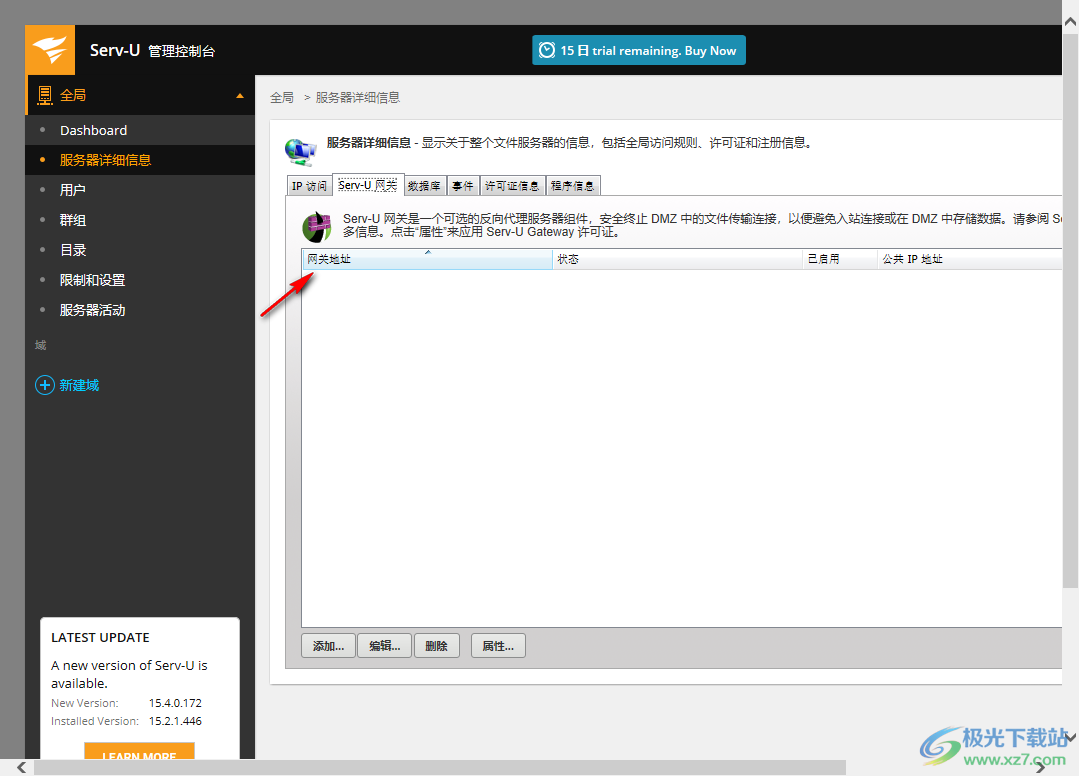Click the 删除 button

pyautogui.click(x=437, y=646)
